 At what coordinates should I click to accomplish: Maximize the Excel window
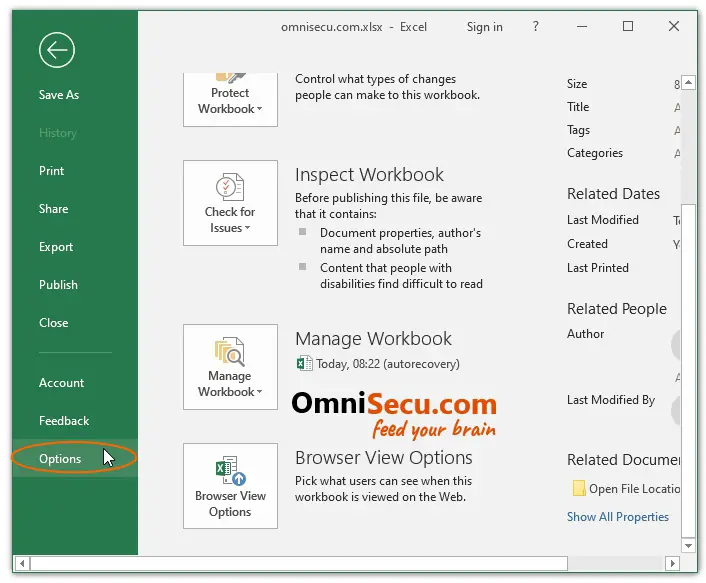click(628, 27)
